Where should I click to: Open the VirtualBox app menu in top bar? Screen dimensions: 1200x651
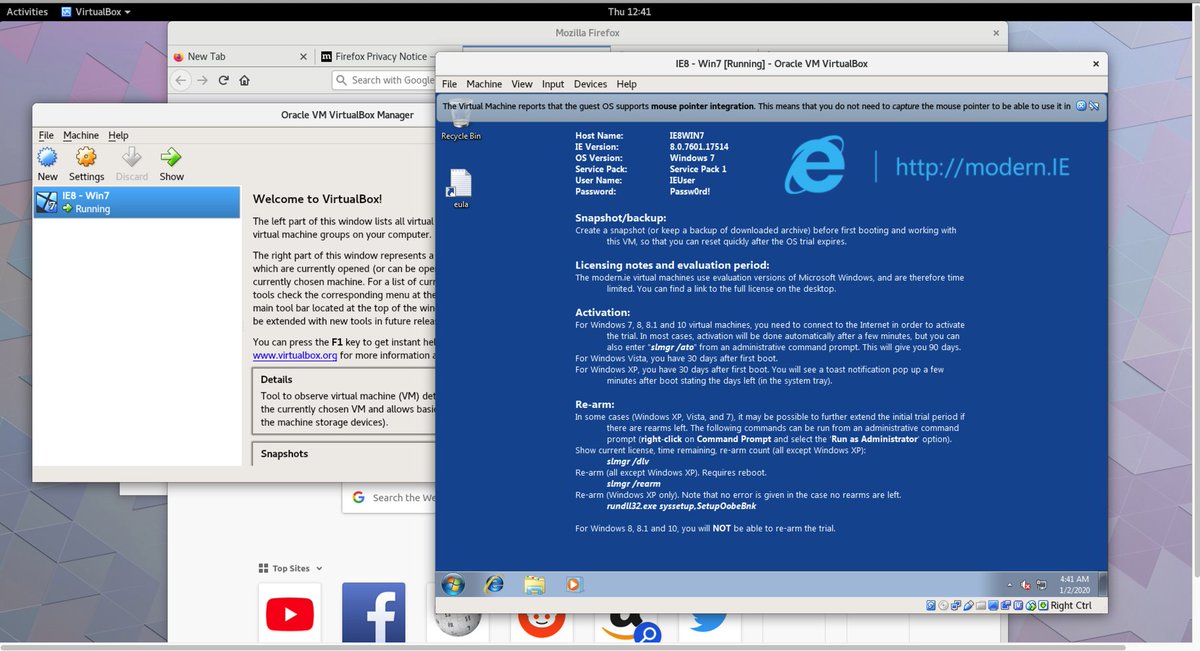(x=95, y=12)
